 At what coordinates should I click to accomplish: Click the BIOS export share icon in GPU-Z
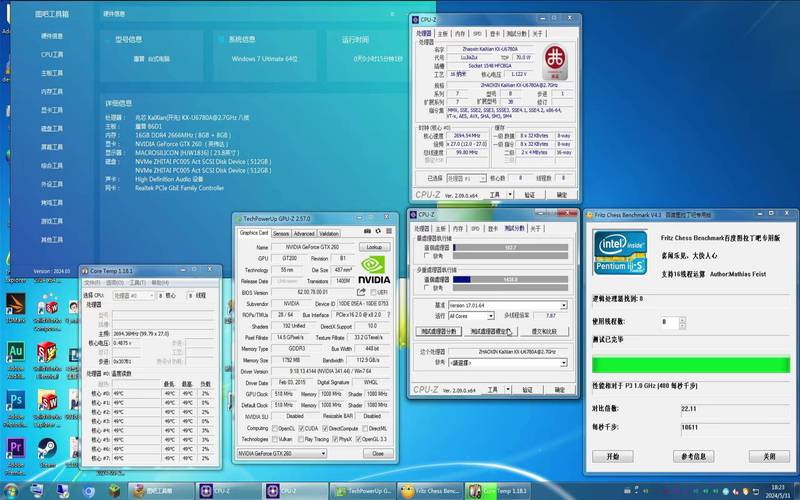click(361, 292)
